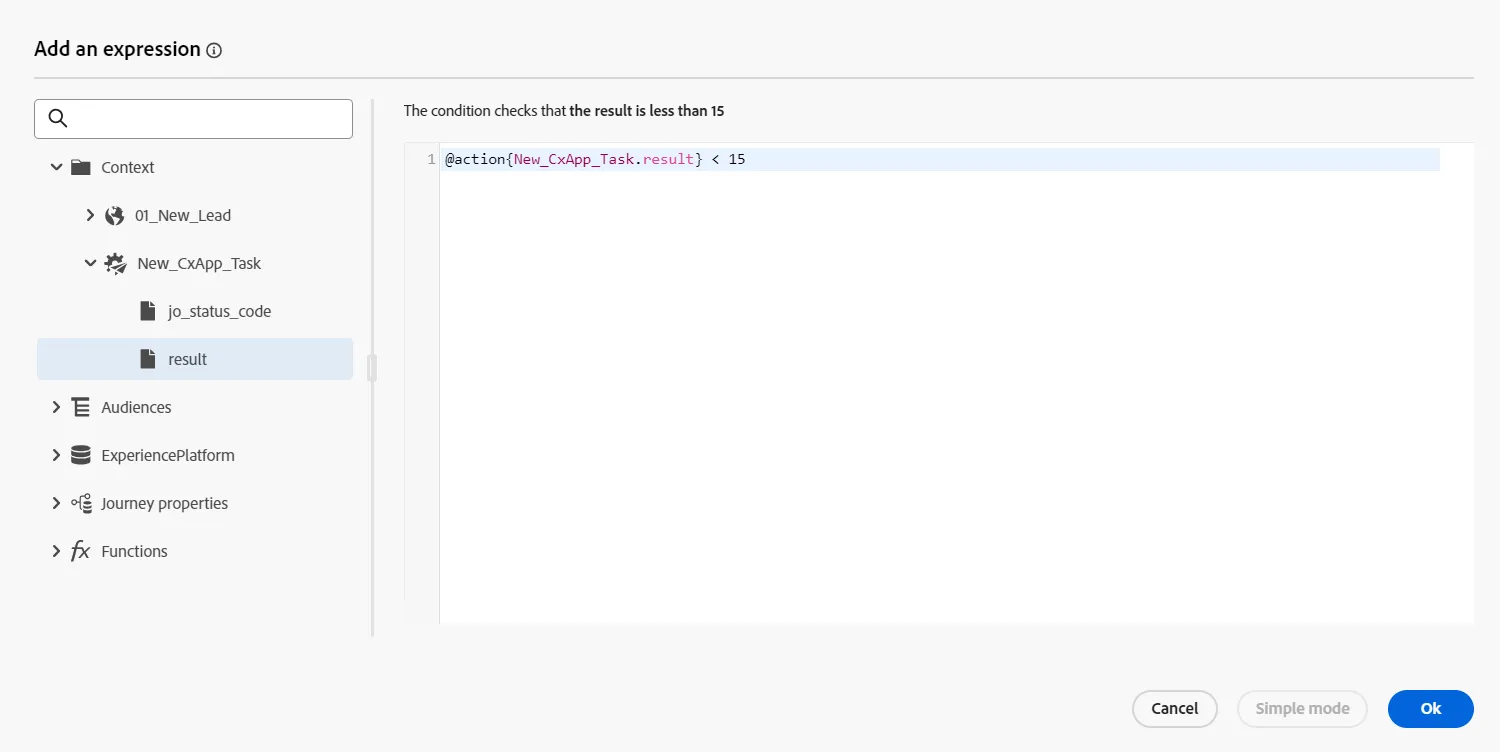Click the Journey properties label
This screenshot has width=1500, height=752.
coord(165,503)
